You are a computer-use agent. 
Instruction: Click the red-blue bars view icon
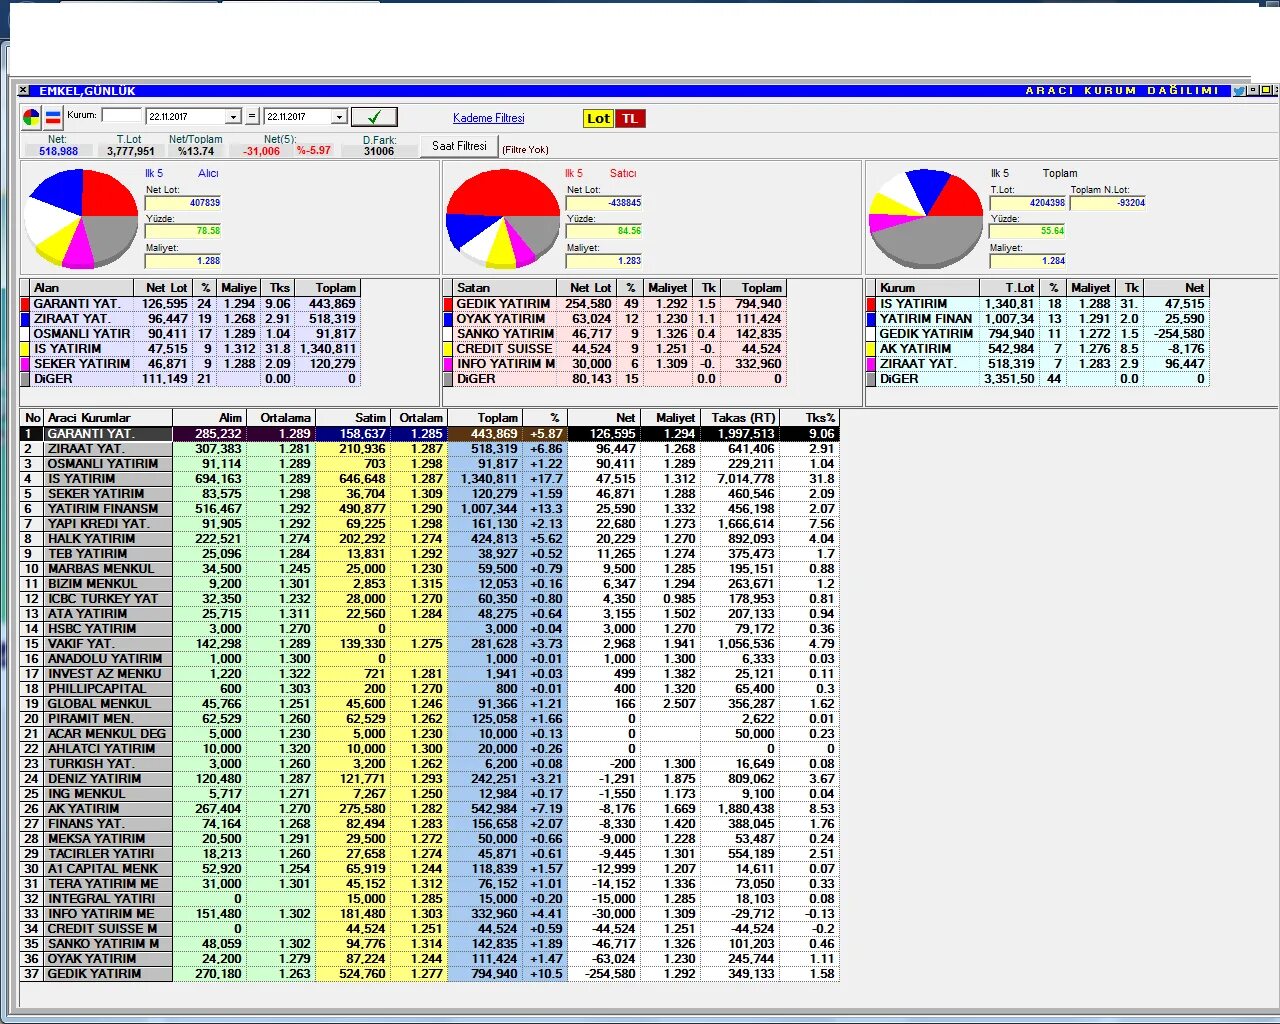point(53,117)
